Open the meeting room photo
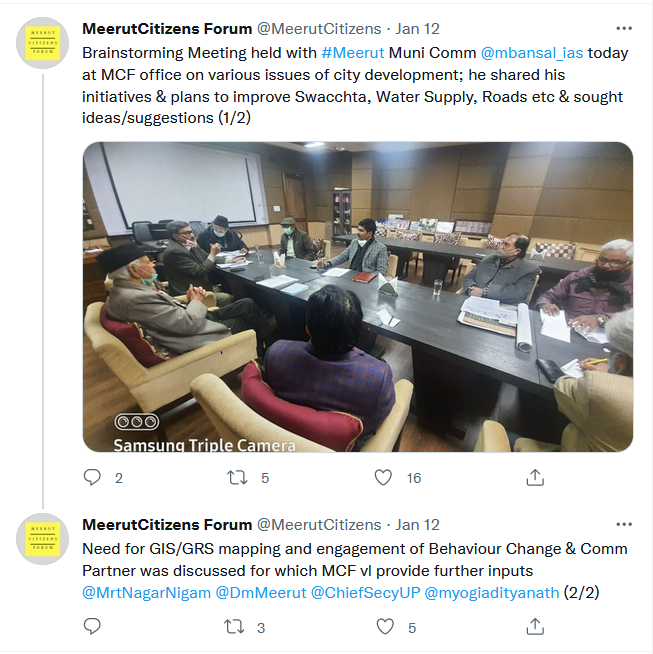The image size is (653, 654). [x=358, y=297]
